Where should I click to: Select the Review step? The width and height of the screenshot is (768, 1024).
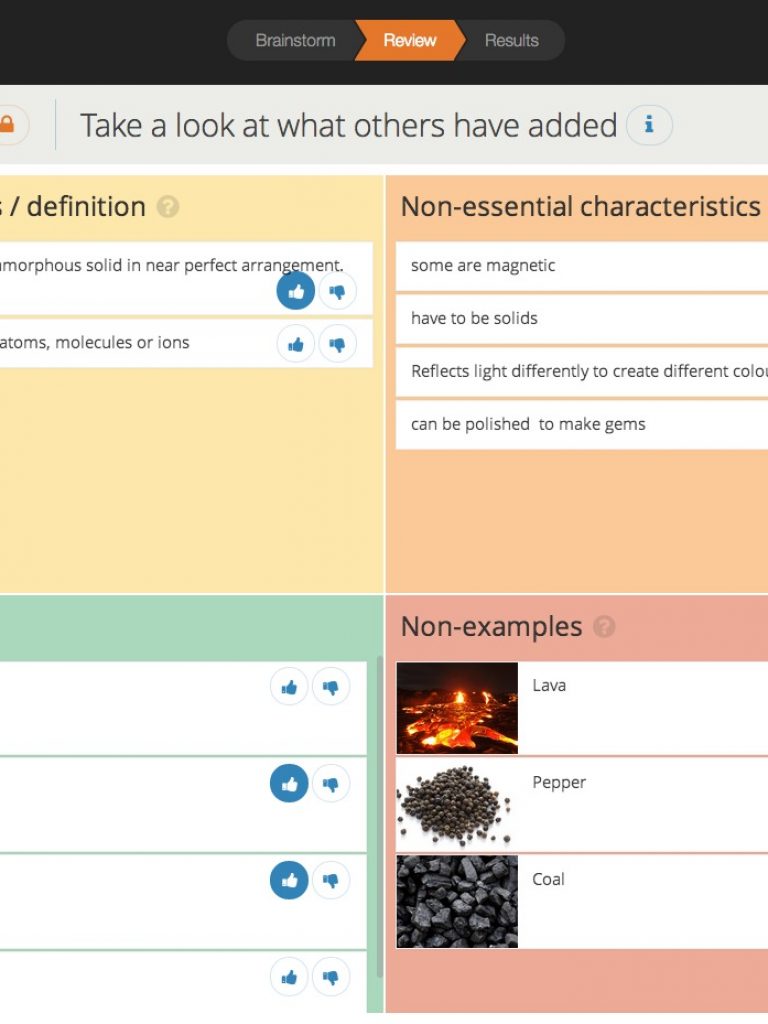point(409,40)
